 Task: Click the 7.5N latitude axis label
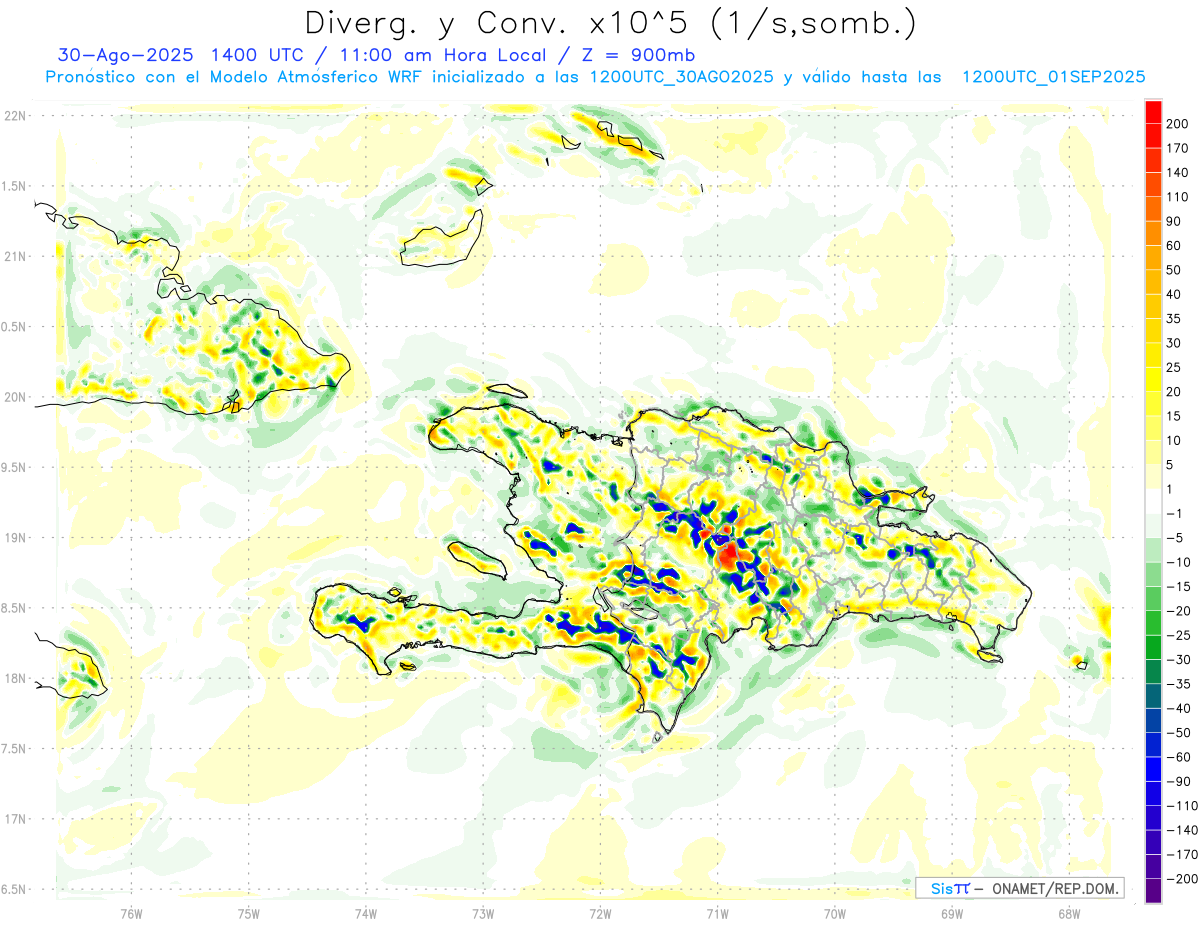(14, 749)
